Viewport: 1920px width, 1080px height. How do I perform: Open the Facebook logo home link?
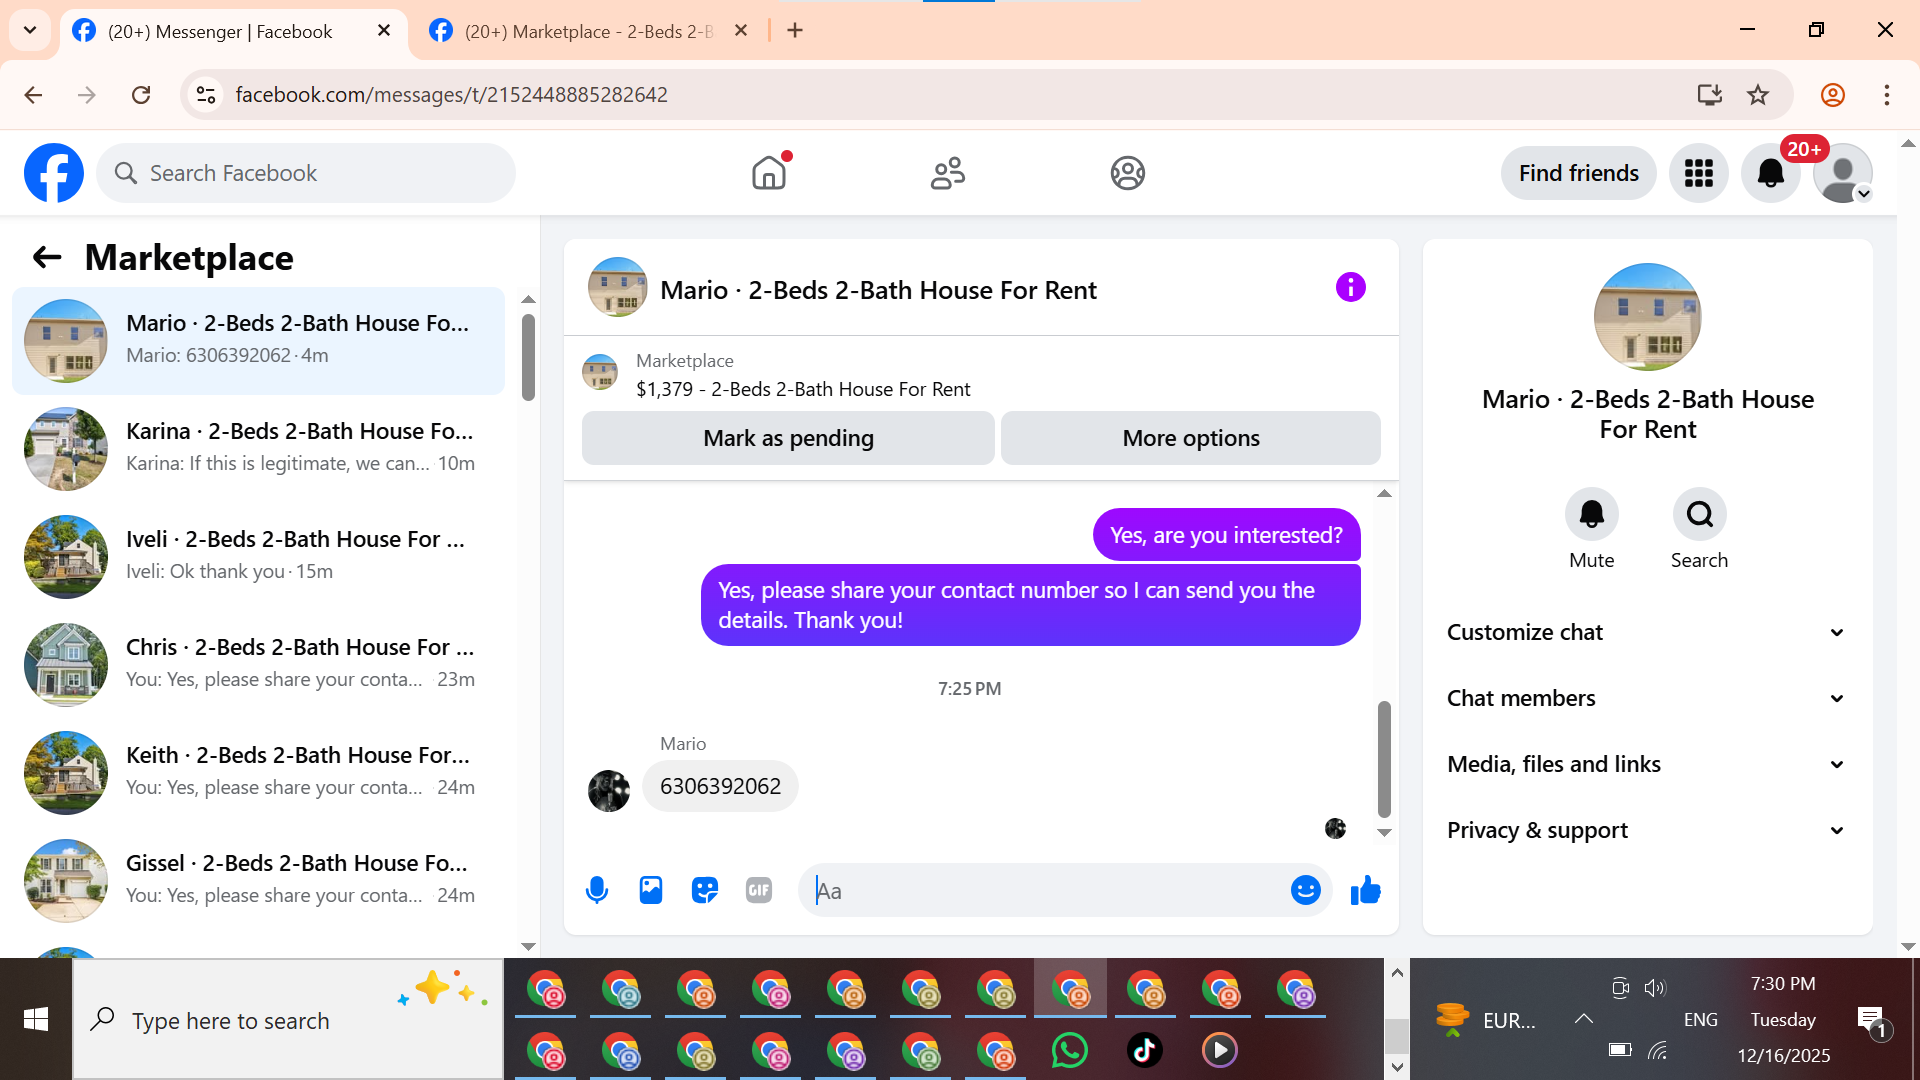click(x=54, y=173)
